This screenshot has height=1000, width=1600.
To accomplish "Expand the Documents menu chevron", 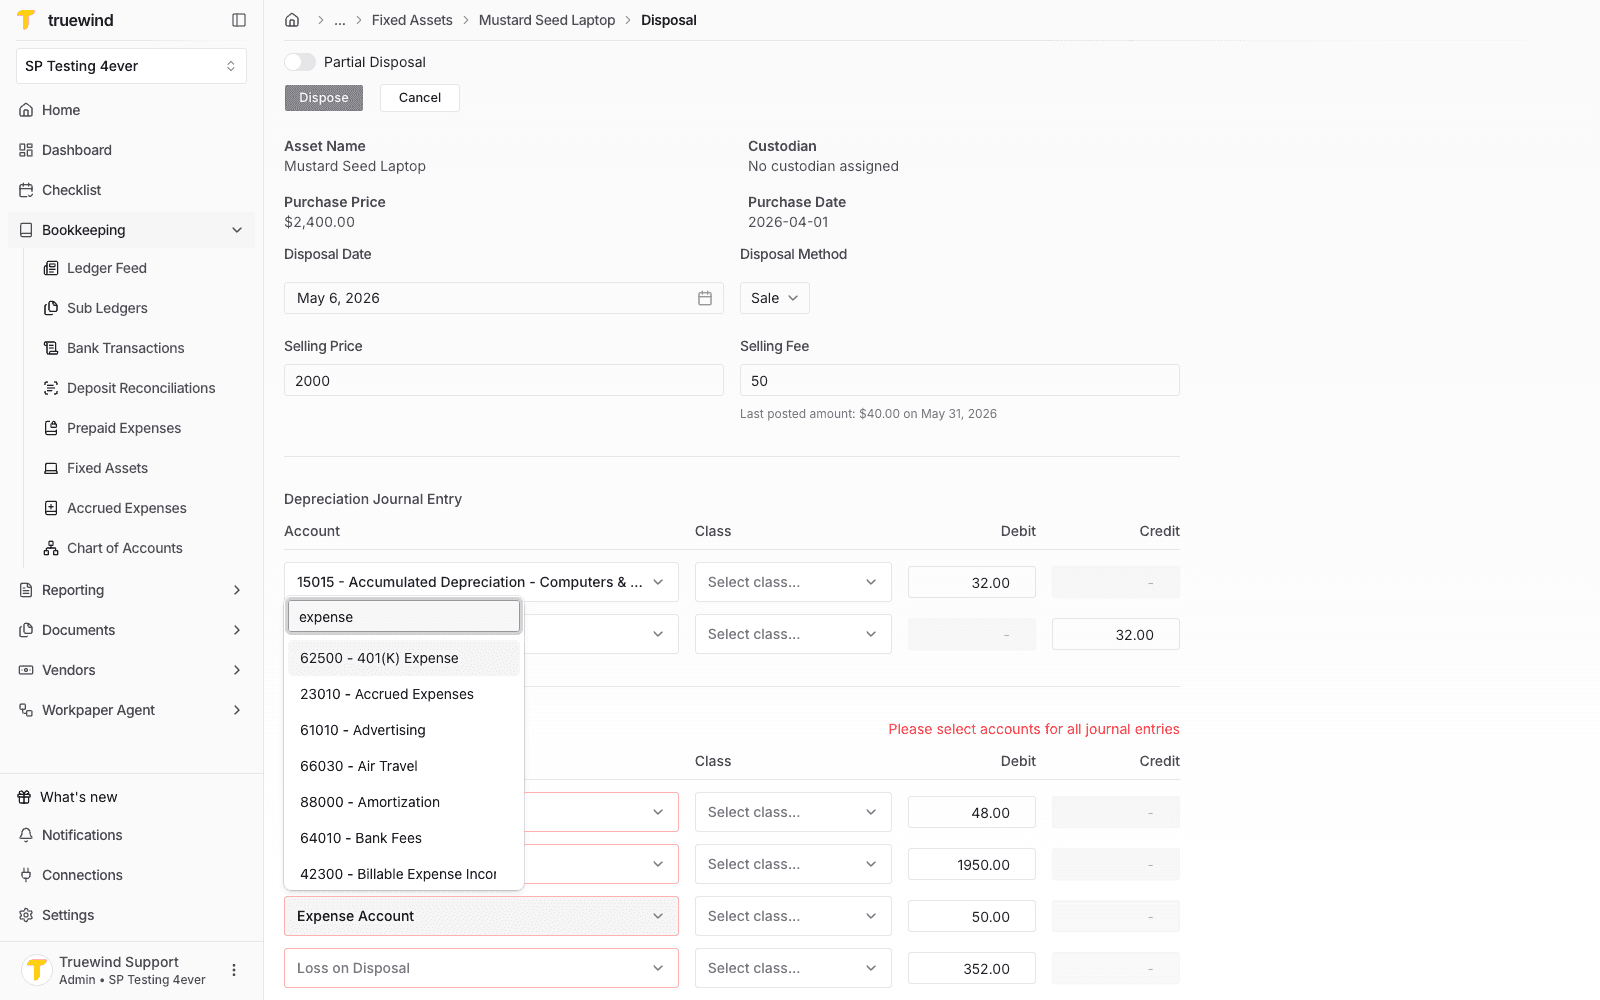I will point(237,630).
